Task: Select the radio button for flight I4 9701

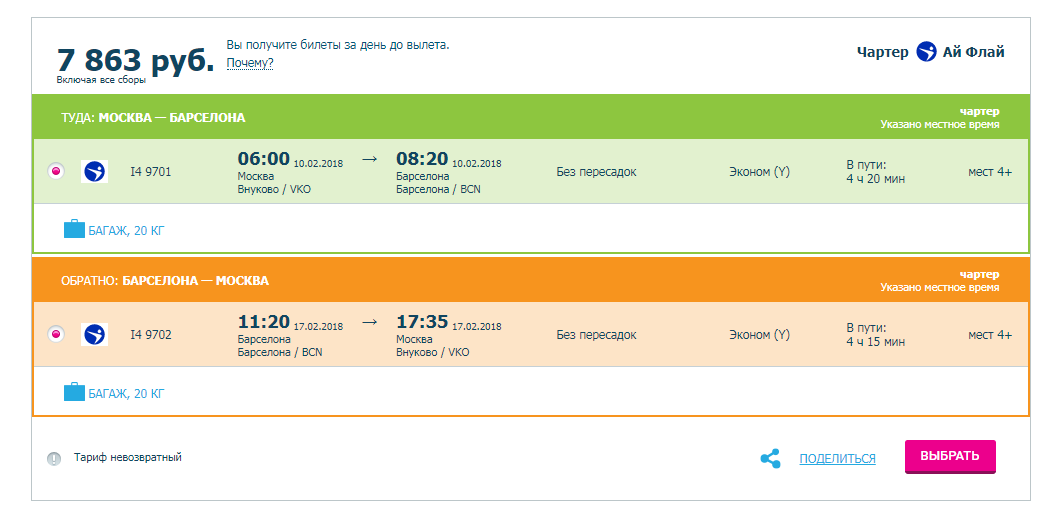Action: 56,172
